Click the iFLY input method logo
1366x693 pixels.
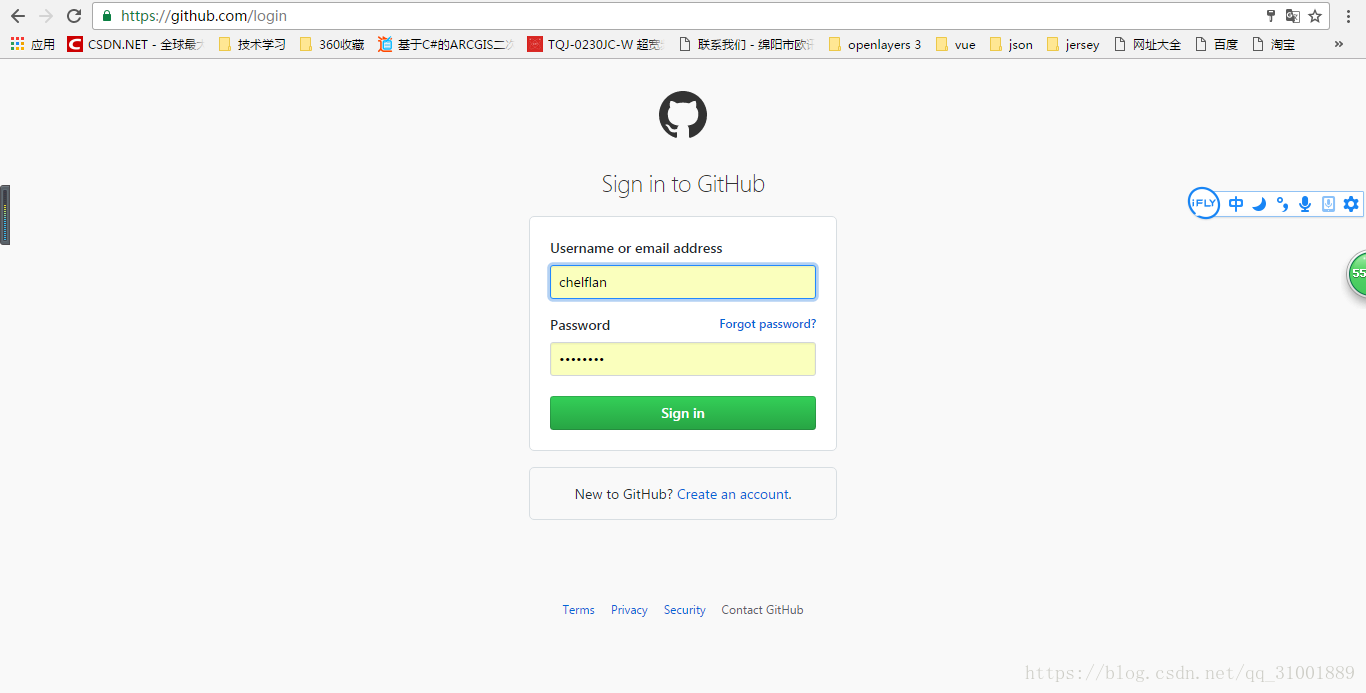point(1204,203)
